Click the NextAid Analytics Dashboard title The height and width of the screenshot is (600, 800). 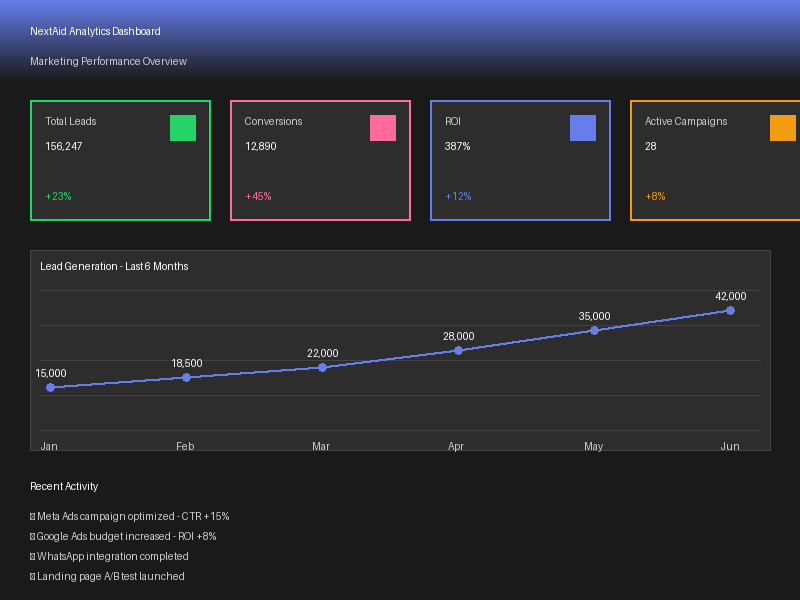(94, 31)
